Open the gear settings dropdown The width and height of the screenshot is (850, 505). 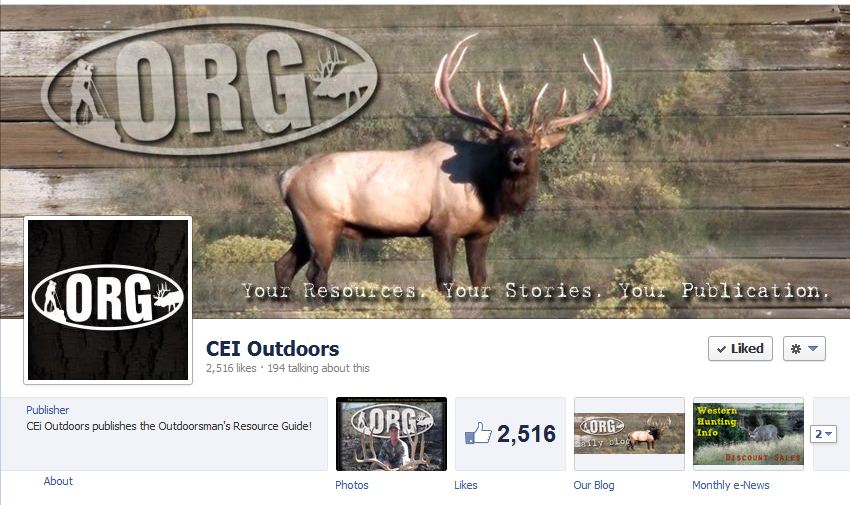(804, 348)
